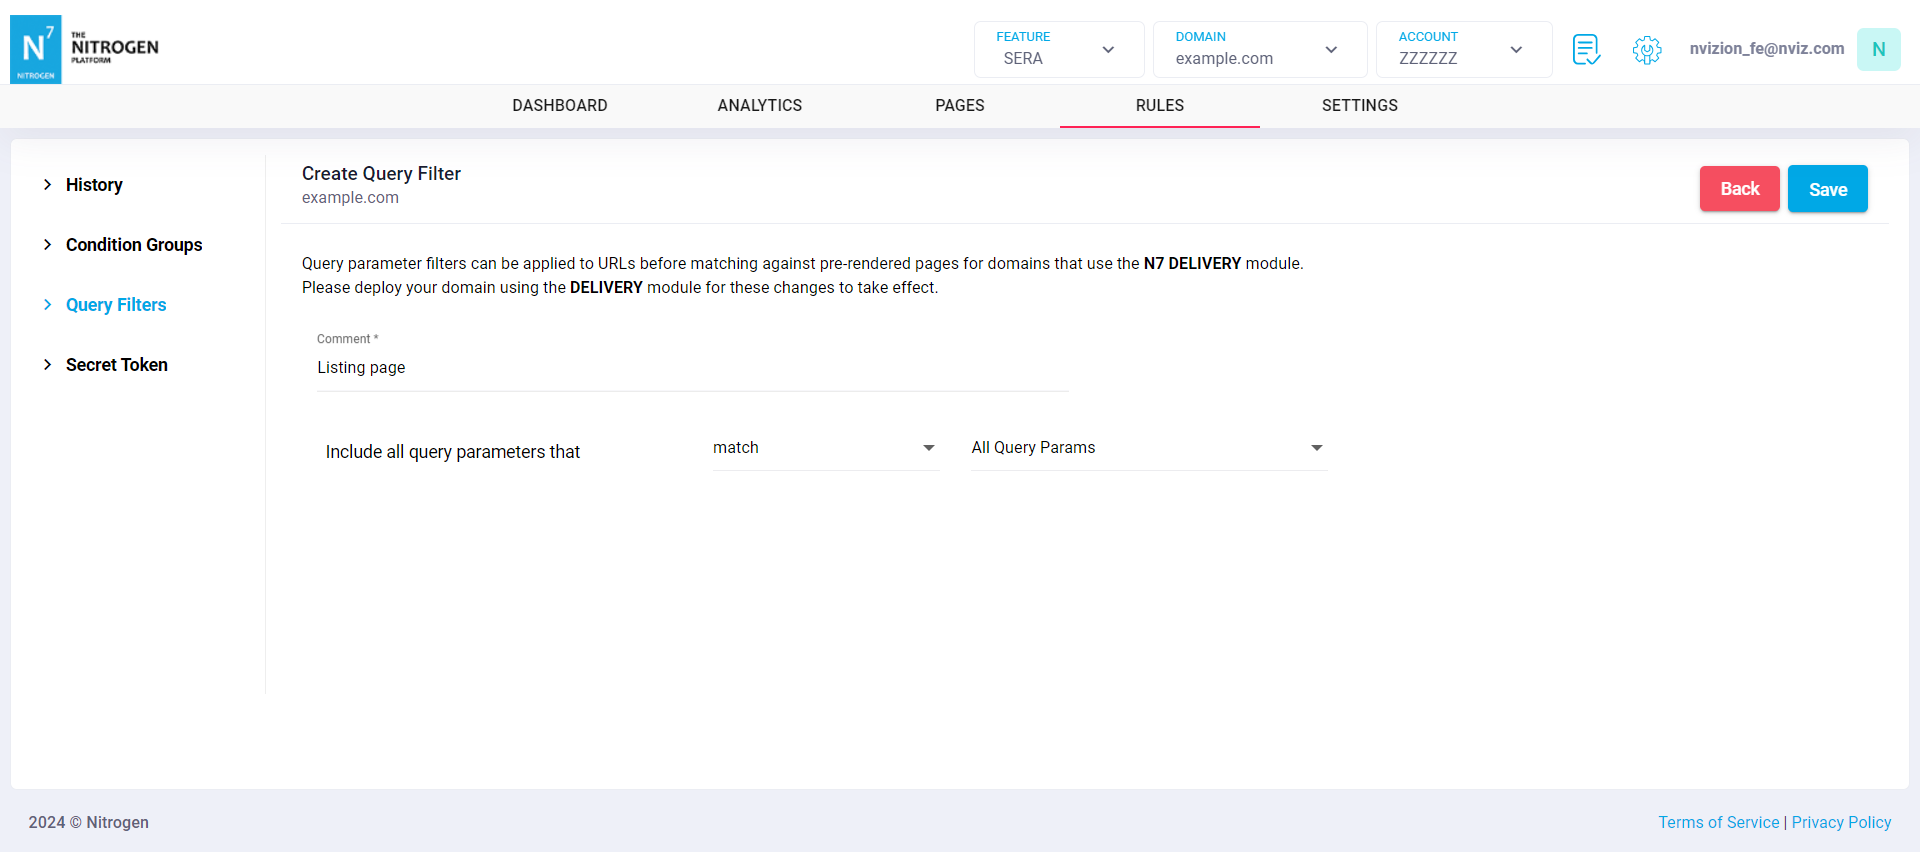Open the All Query Params dropdown

pyautogui.click(x=1148, y=448)
